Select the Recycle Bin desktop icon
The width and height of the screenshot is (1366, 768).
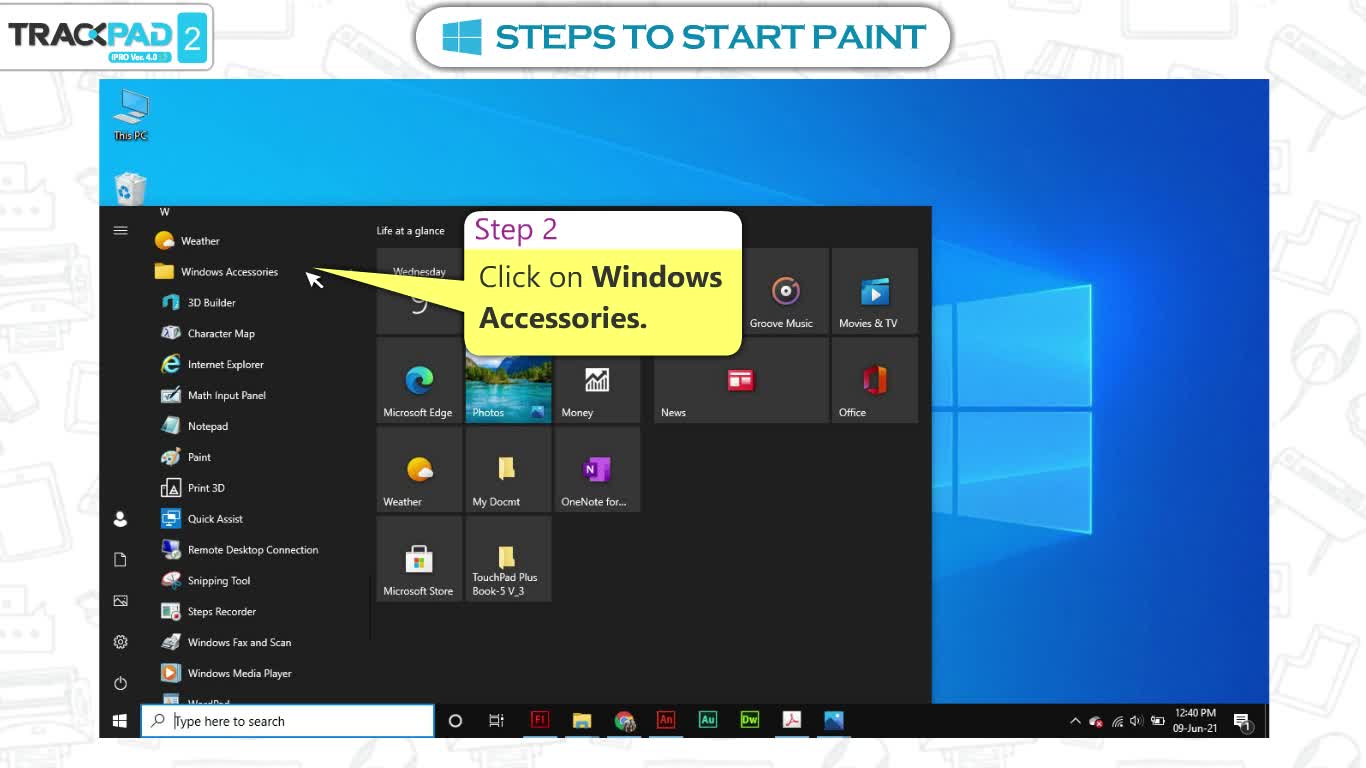131,188
